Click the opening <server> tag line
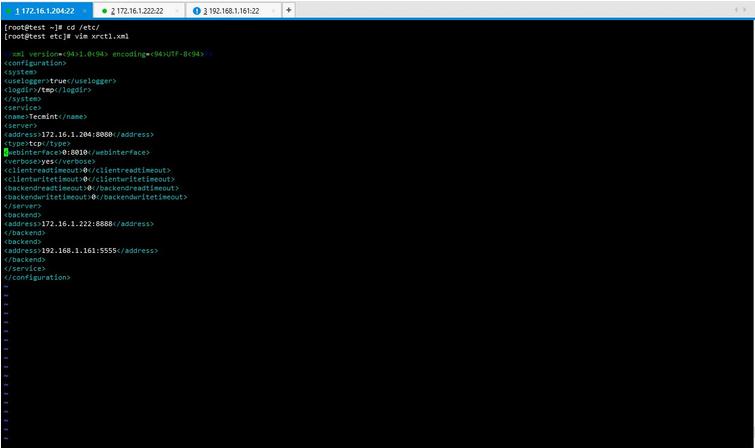This screenshot has height=448, width=755. 20,126
